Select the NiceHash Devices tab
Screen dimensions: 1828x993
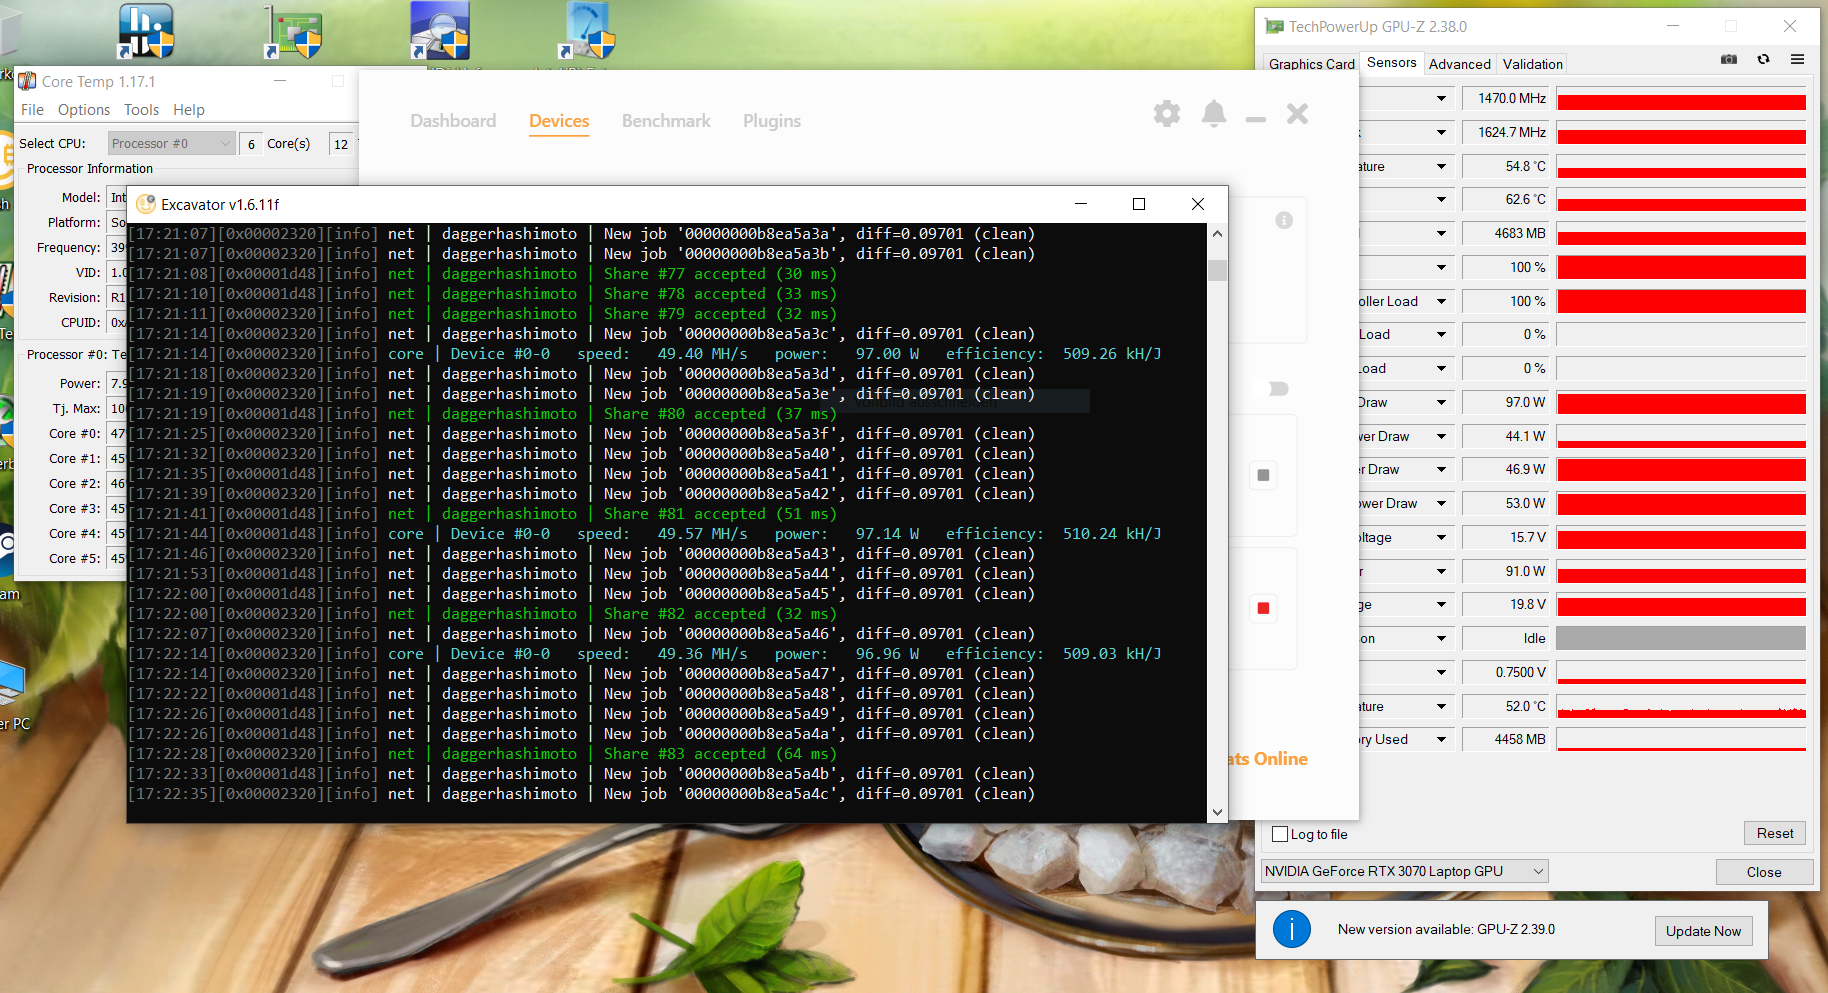click(559, 121)
